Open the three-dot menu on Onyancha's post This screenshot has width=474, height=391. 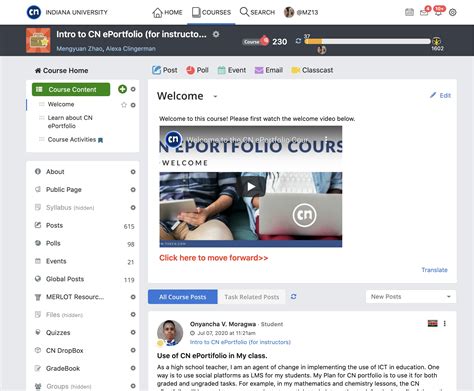tap(445, 323)
